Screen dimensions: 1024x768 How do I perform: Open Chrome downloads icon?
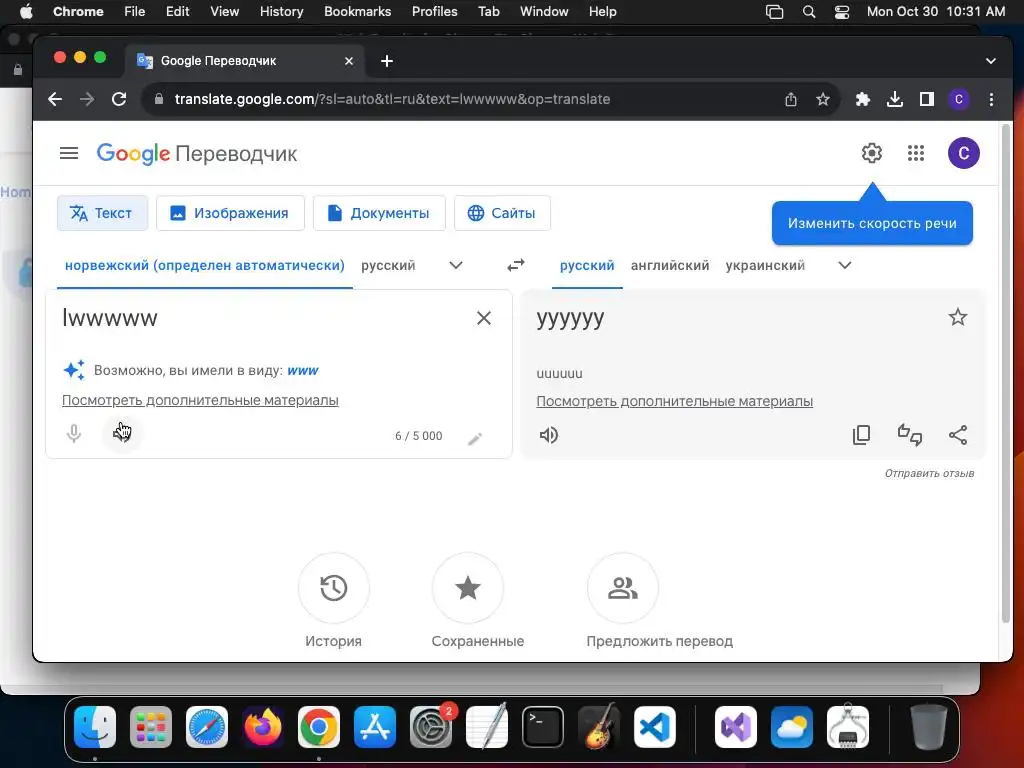(x=895, y=99)
